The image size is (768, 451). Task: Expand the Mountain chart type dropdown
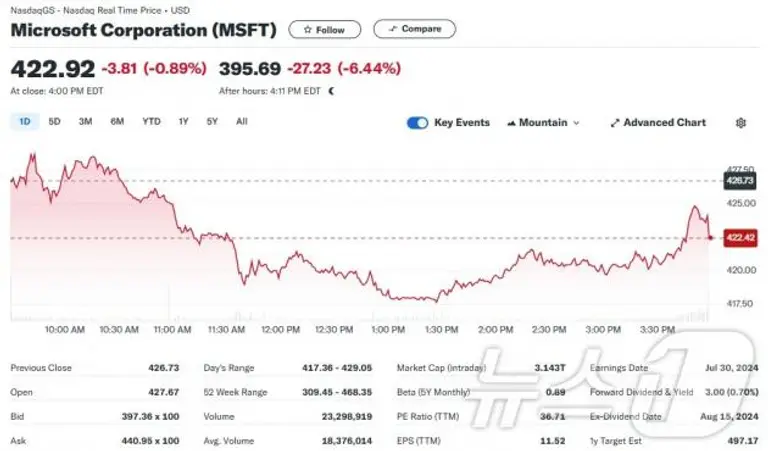[575, 123]
